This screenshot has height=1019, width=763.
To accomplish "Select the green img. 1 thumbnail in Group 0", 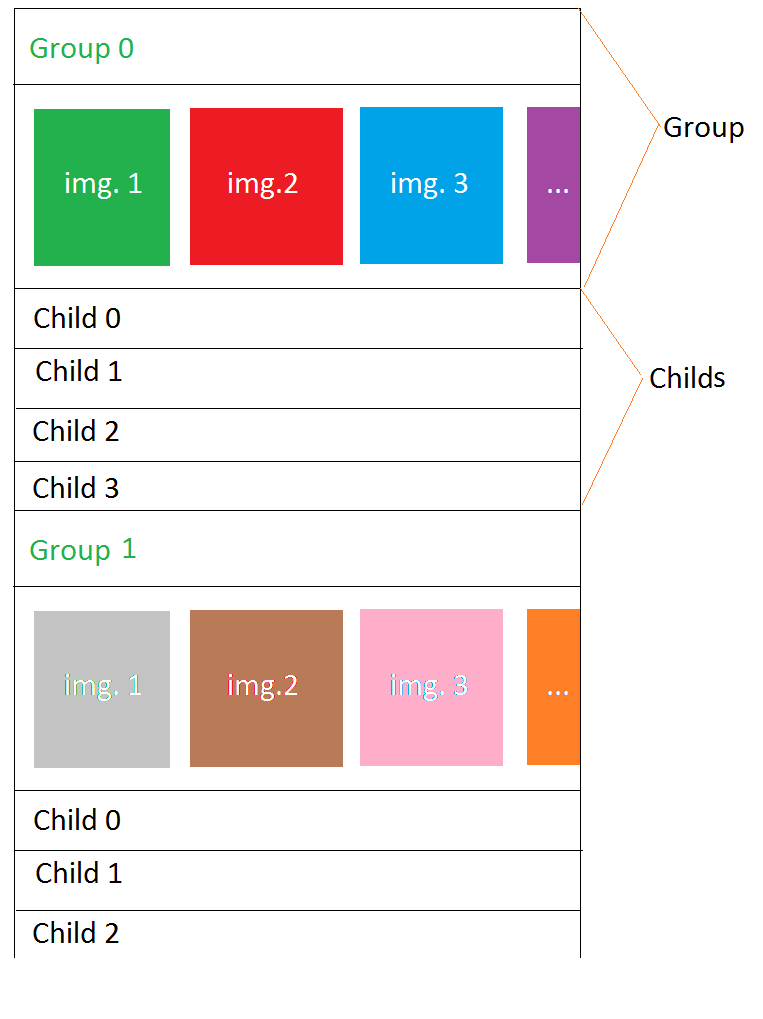I will point(102,187).
